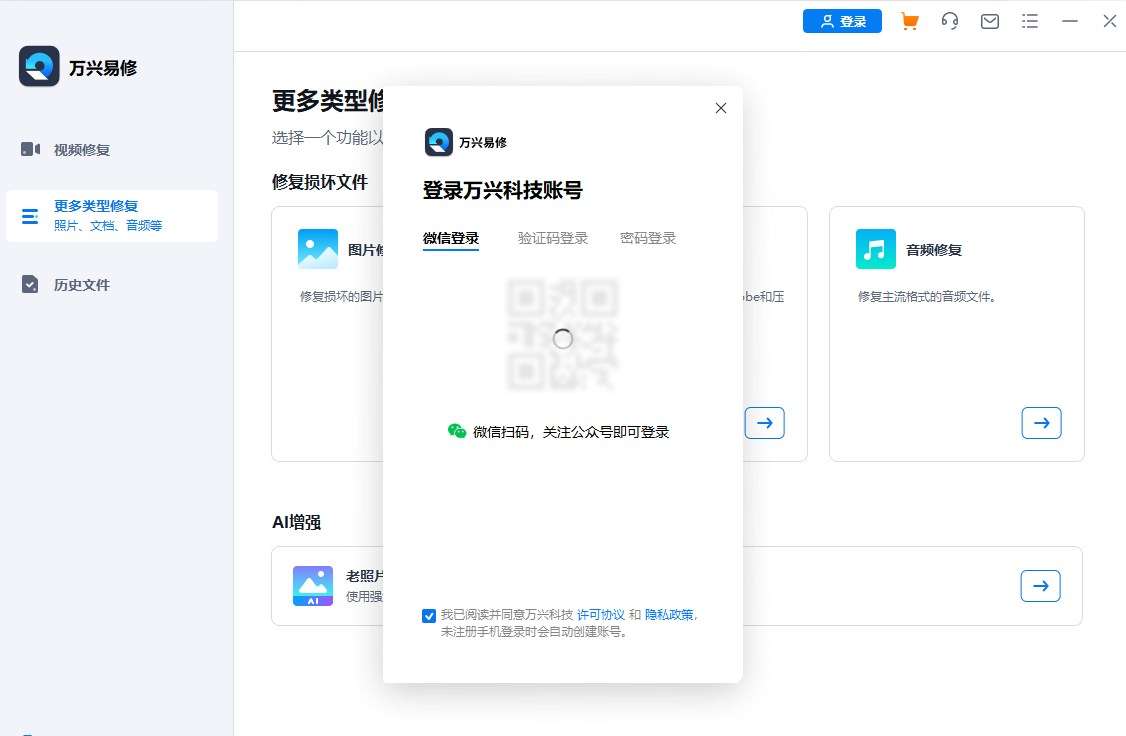The height and width of the screenshot is (736, 1126).
Task: Click arrow button on the middle repair card
Action: point(764,423)
